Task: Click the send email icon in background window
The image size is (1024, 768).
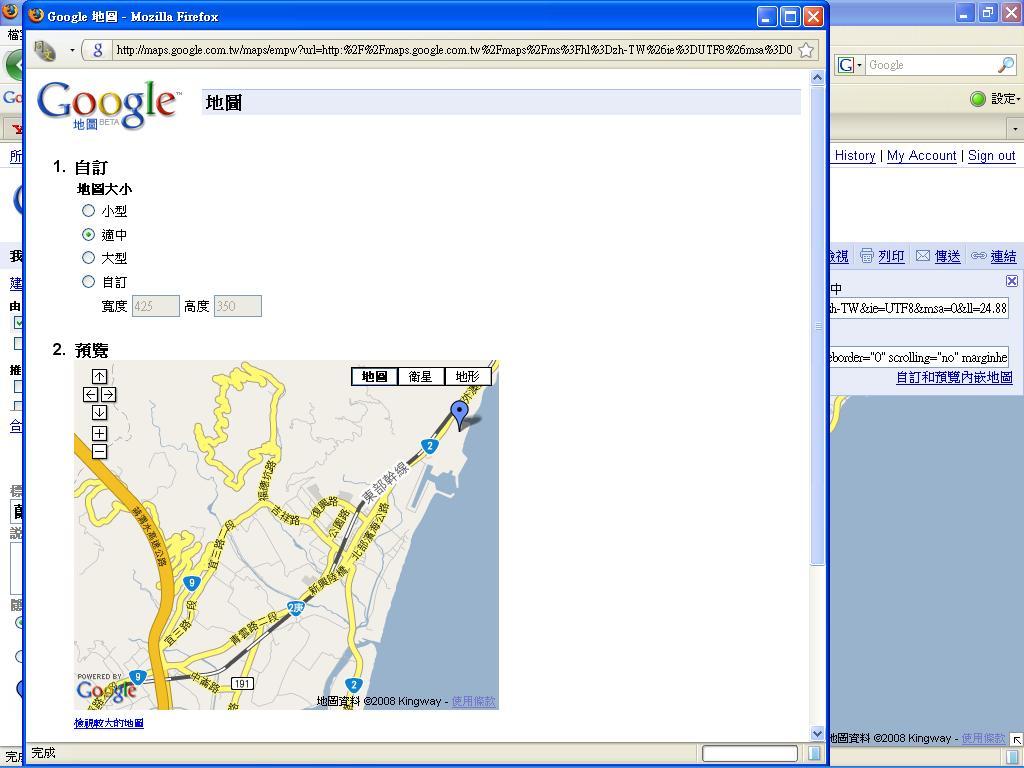Action: [923, 255]
